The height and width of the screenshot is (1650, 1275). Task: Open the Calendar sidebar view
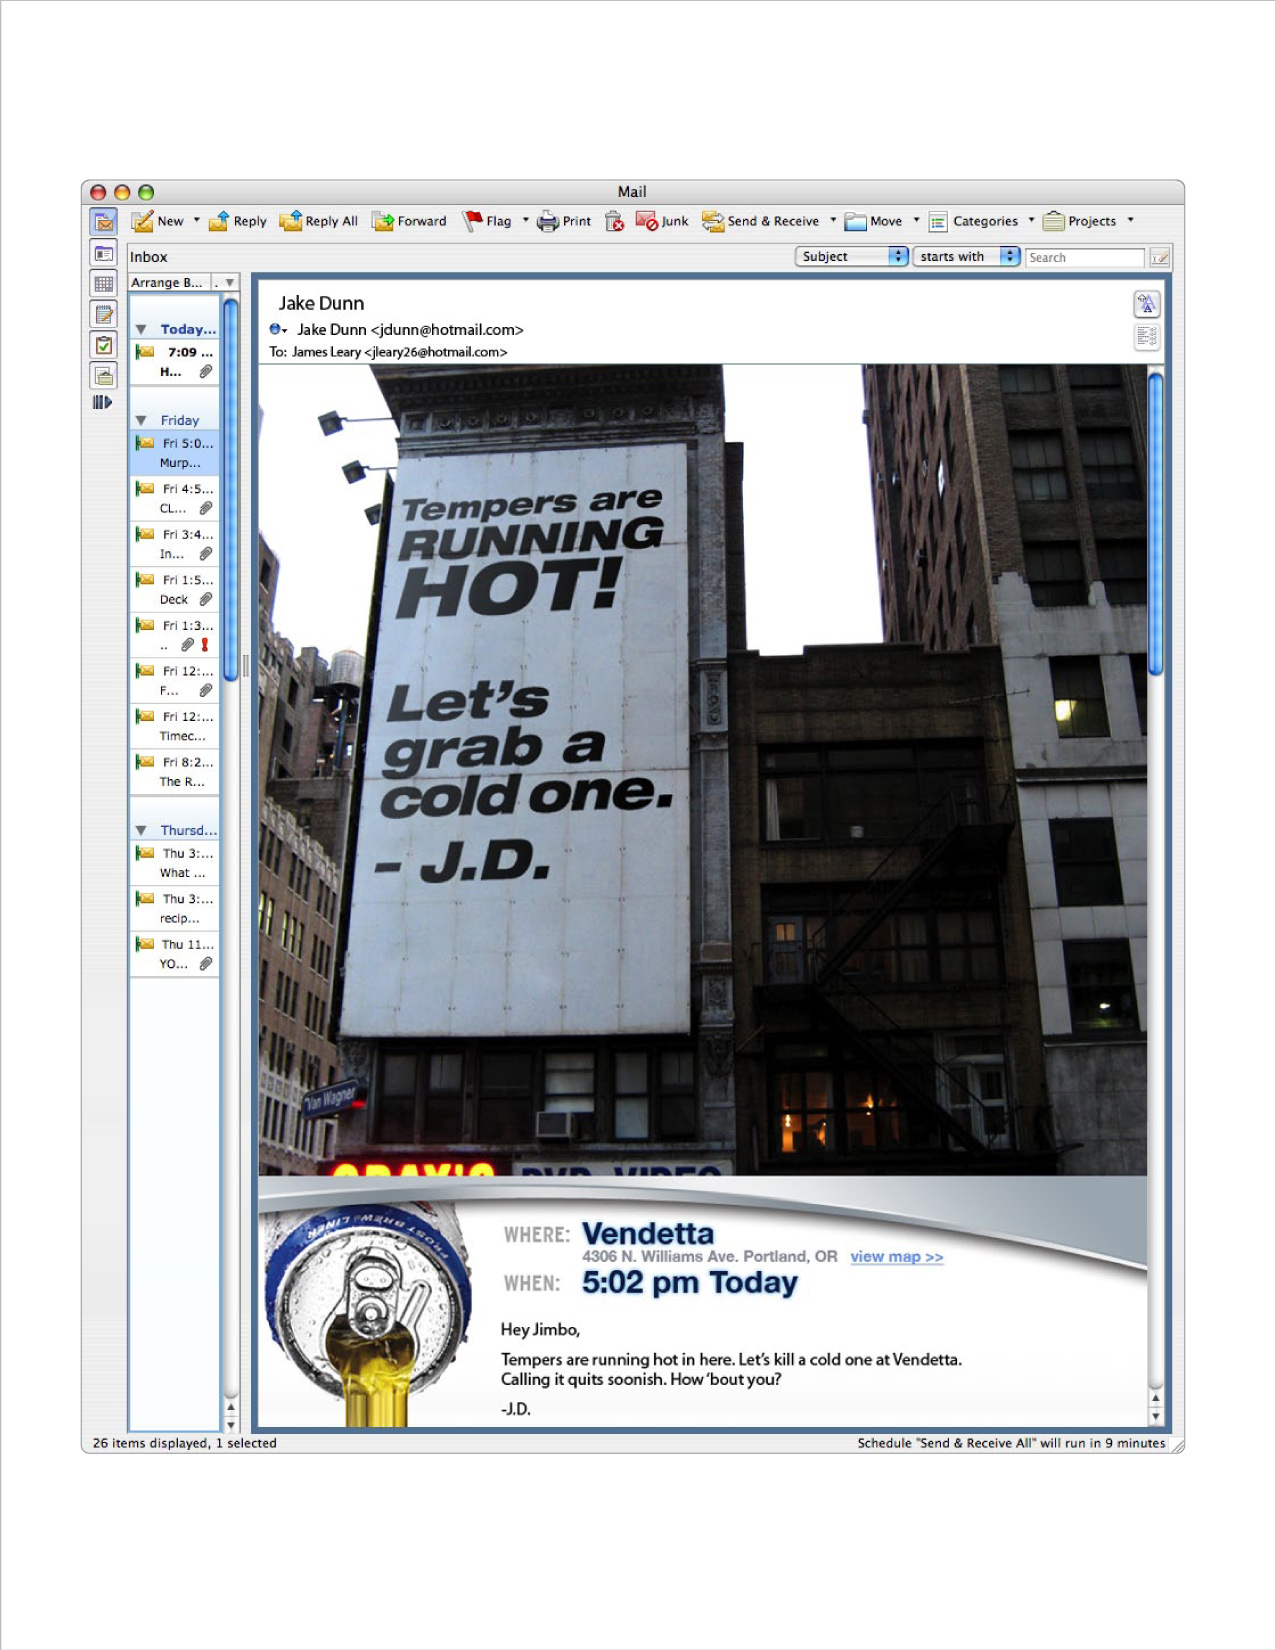[x=104, y=283]
